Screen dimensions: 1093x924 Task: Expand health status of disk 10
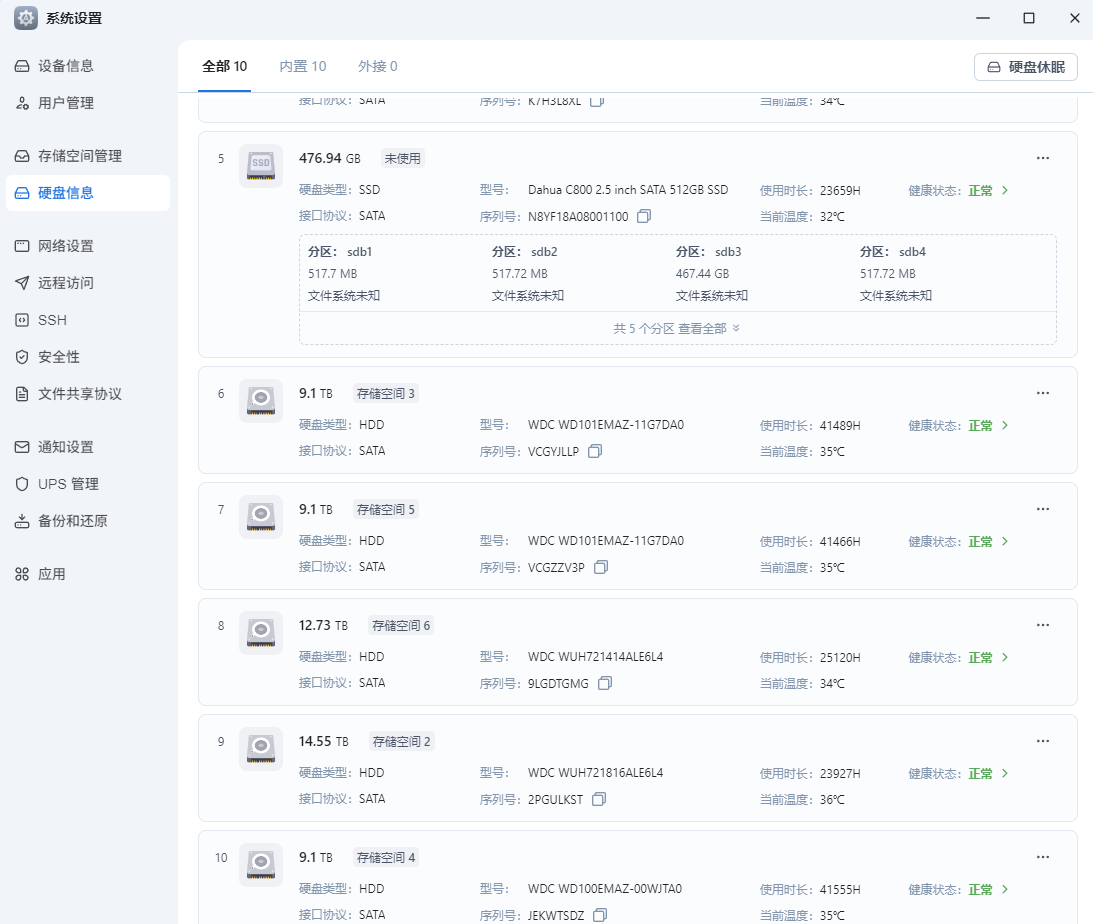(x=1004, y=889)
